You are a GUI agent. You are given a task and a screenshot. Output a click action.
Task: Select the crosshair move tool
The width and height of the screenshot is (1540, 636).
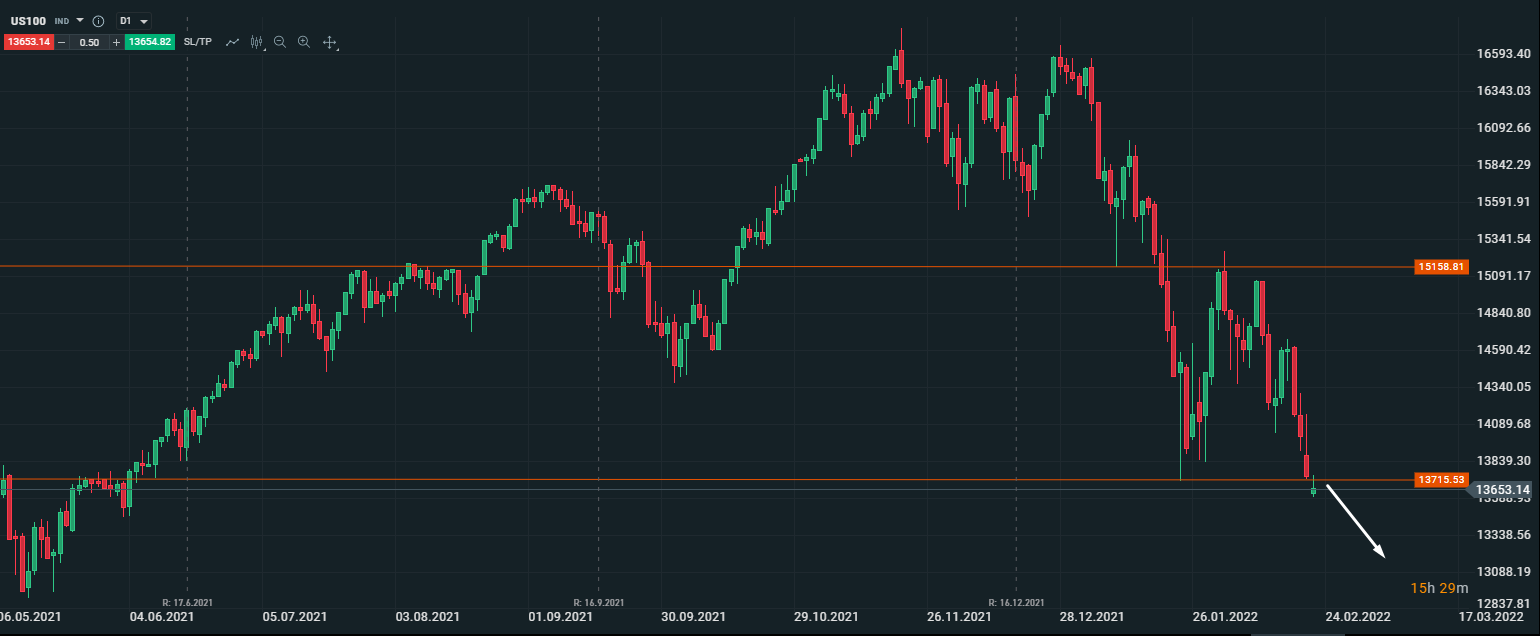[329, 42]
